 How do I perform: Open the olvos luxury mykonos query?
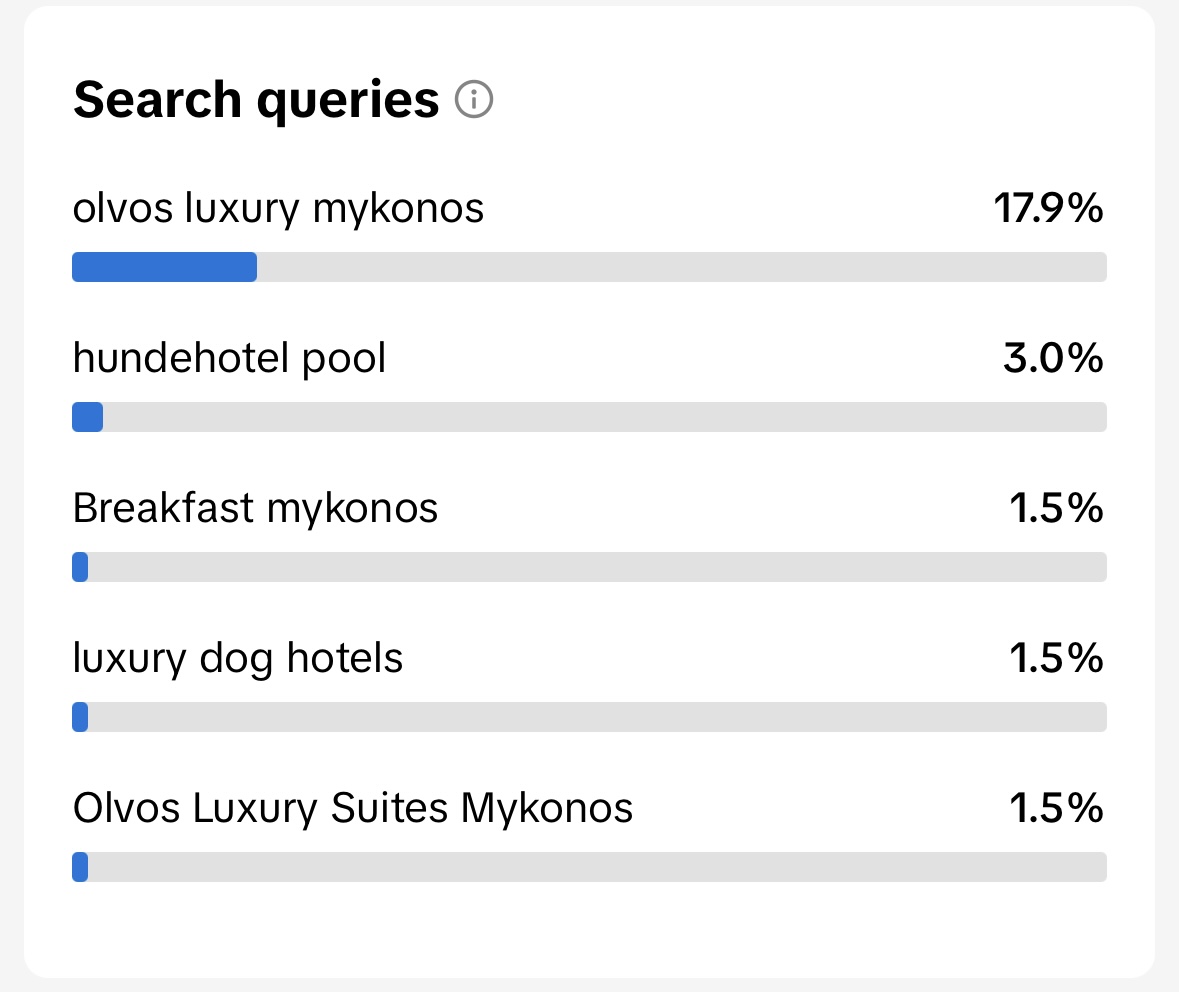point(278,208)
